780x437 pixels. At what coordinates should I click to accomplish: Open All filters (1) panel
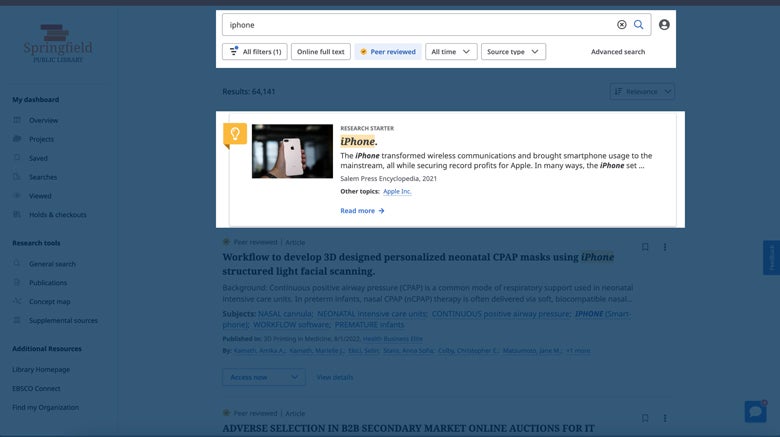255,52
